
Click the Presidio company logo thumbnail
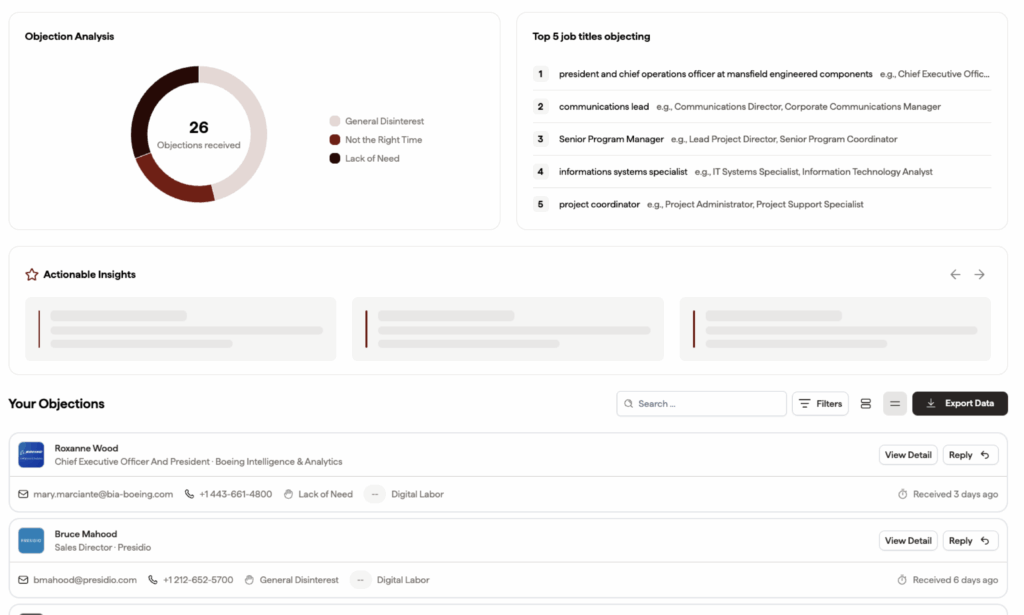[x=31, y=541]
